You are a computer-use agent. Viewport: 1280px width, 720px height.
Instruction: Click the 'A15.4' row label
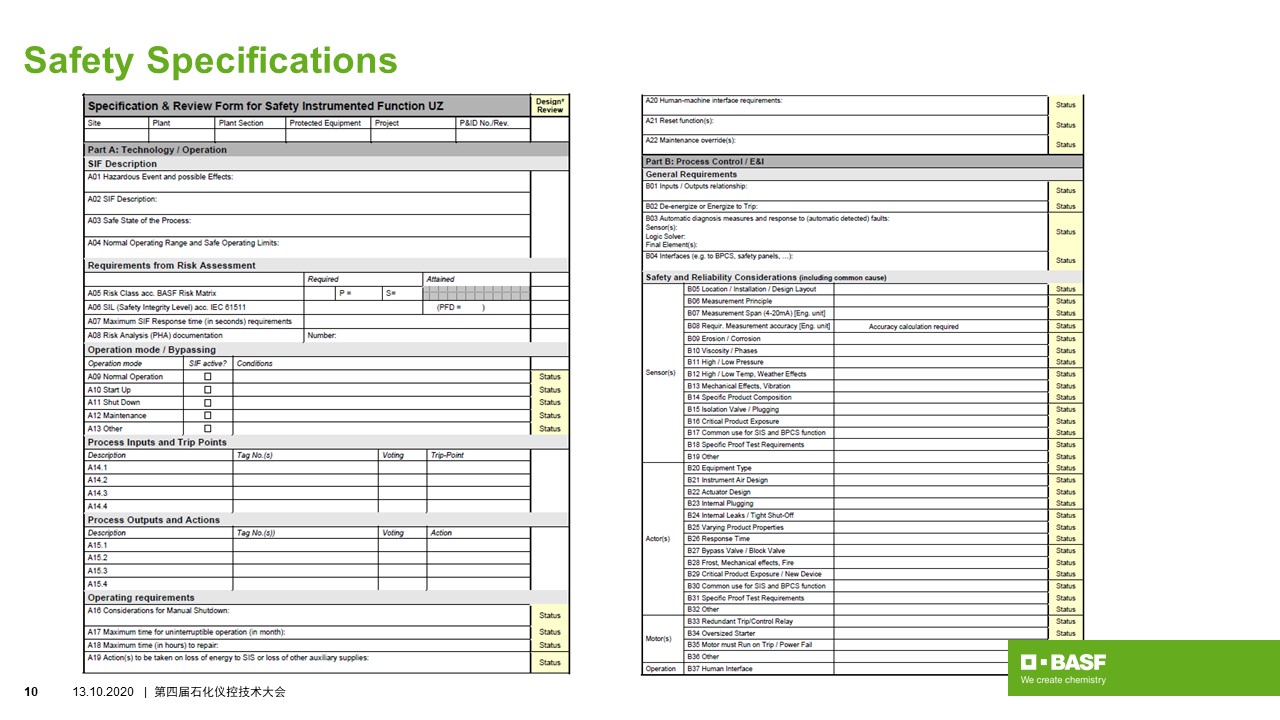pos(97,584)
